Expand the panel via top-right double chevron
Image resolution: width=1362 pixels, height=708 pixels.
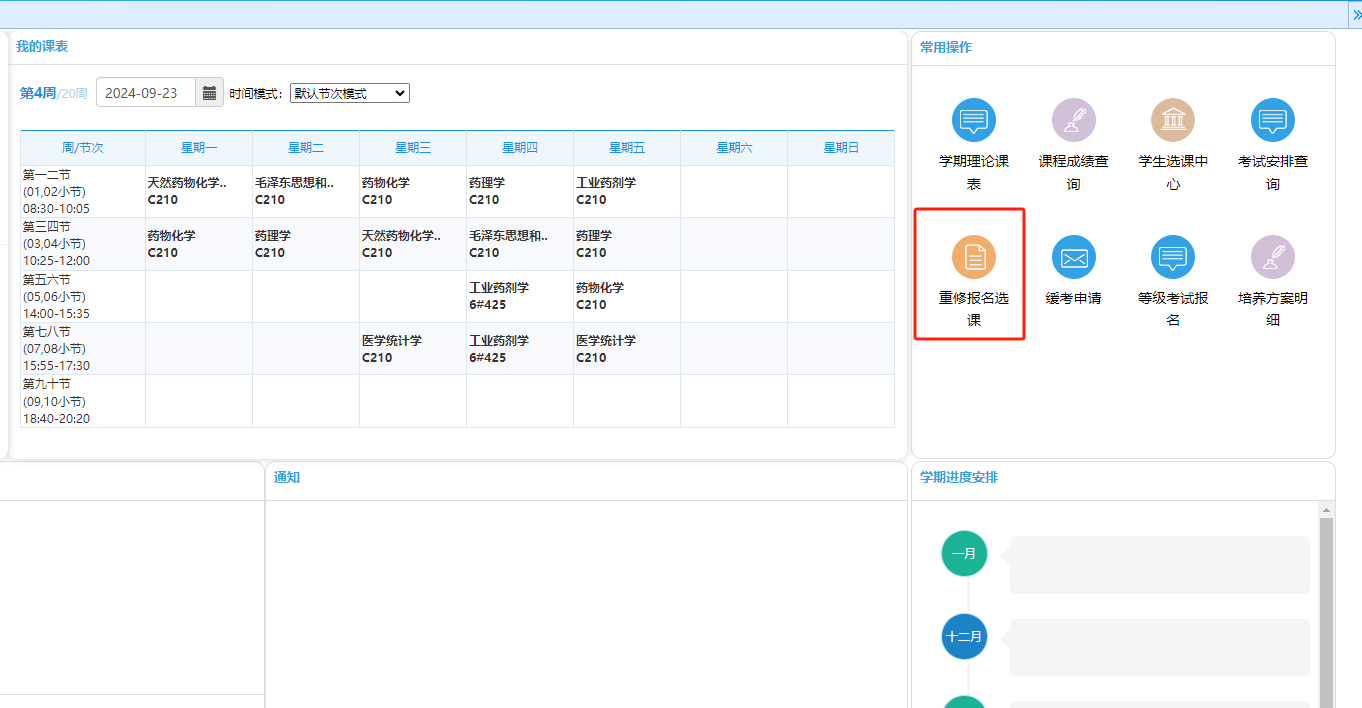(1355, 14)
